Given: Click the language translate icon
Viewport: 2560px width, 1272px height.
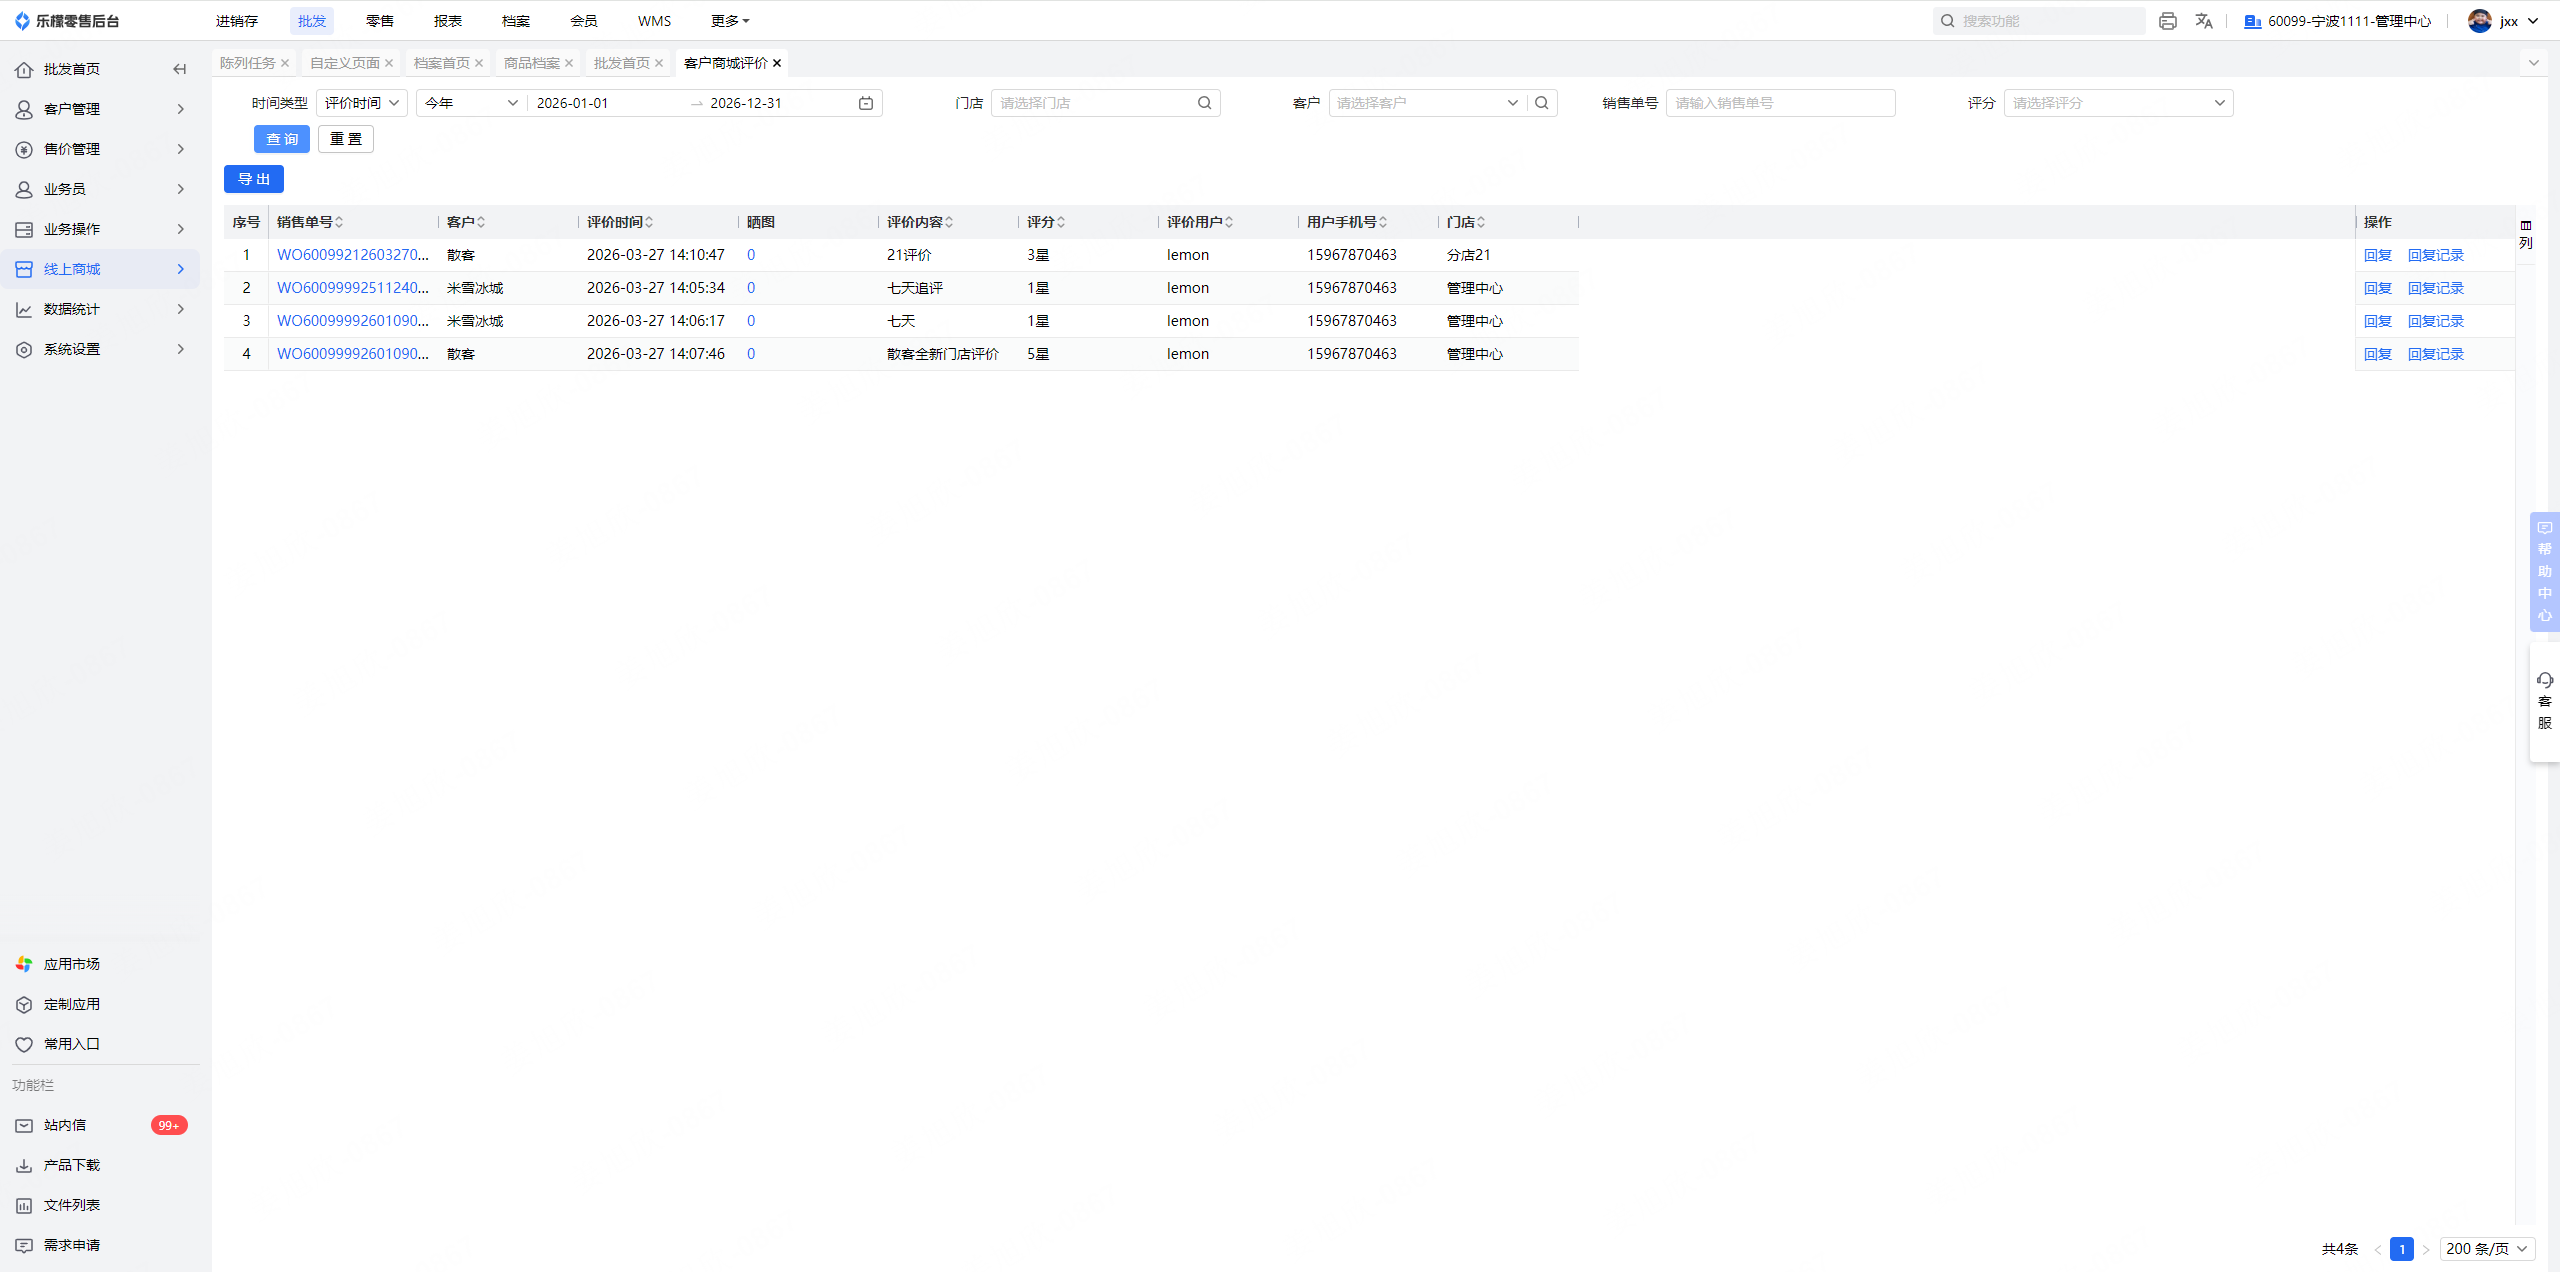Looking at the screenshot, I should click(x=2204, y=21).
